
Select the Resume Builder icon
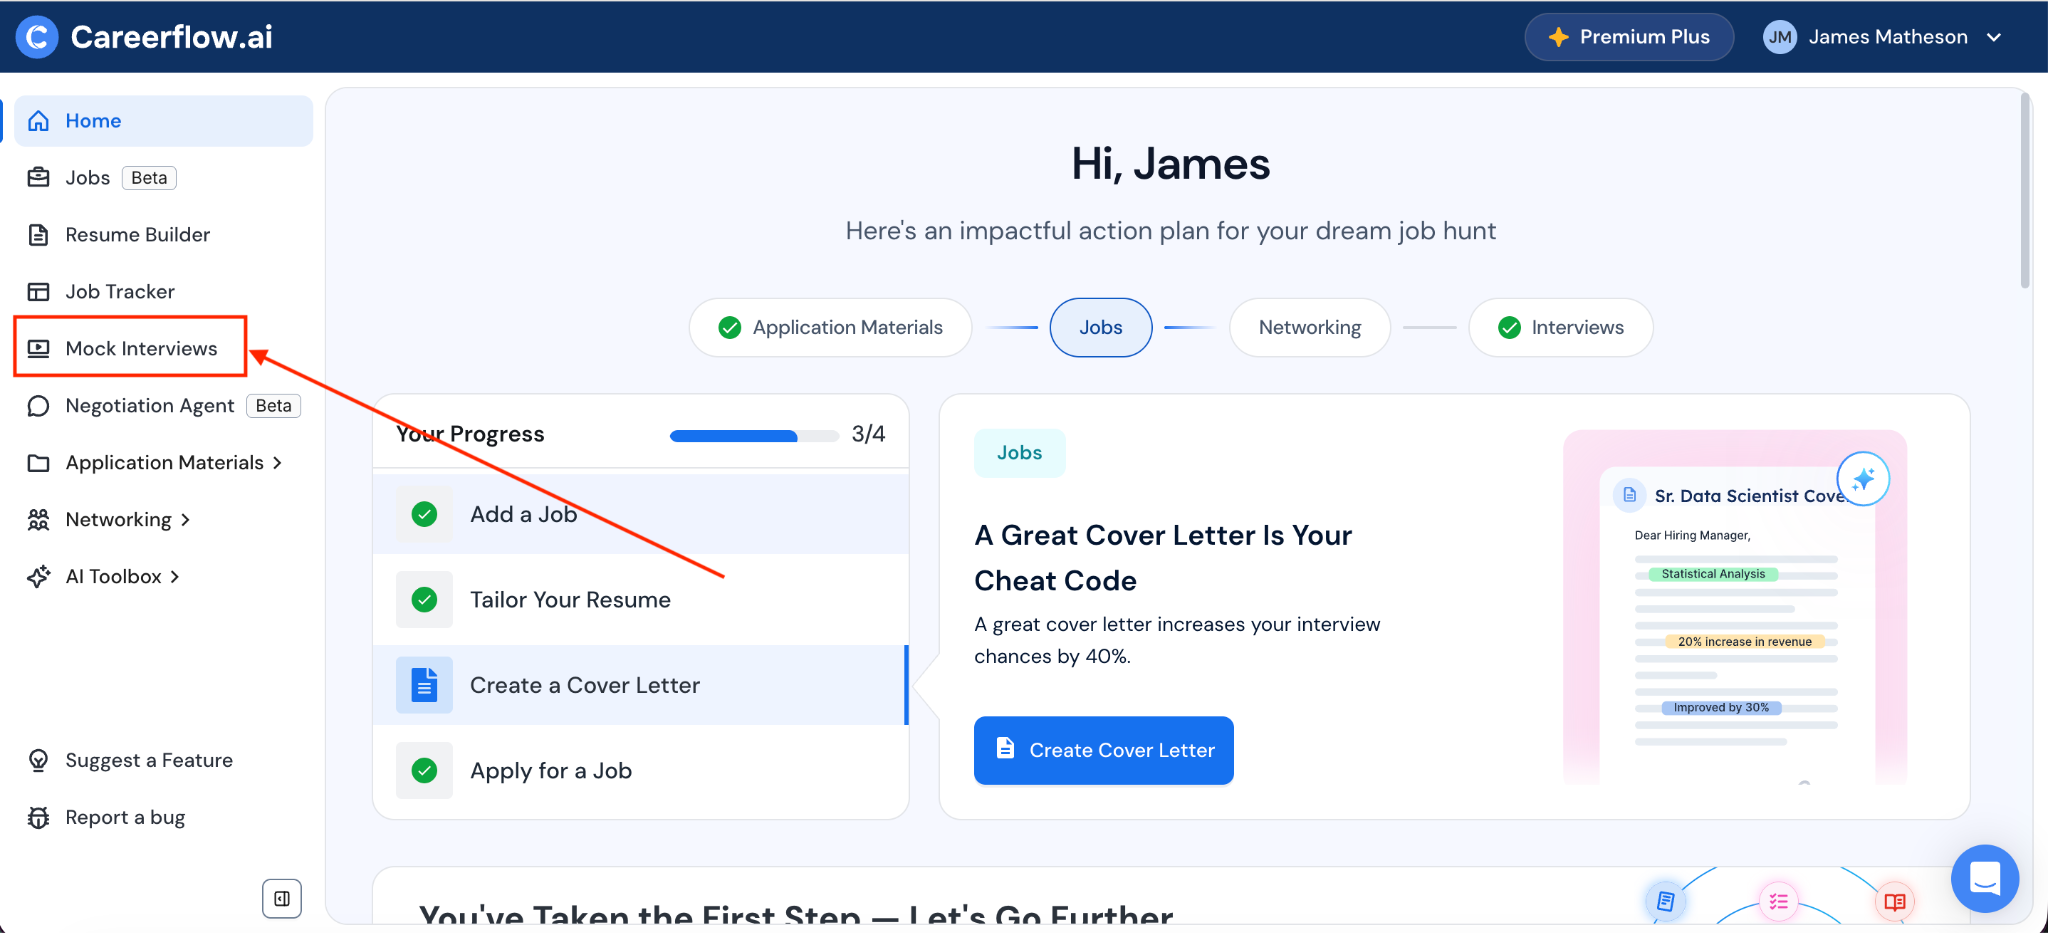point(39,234)
